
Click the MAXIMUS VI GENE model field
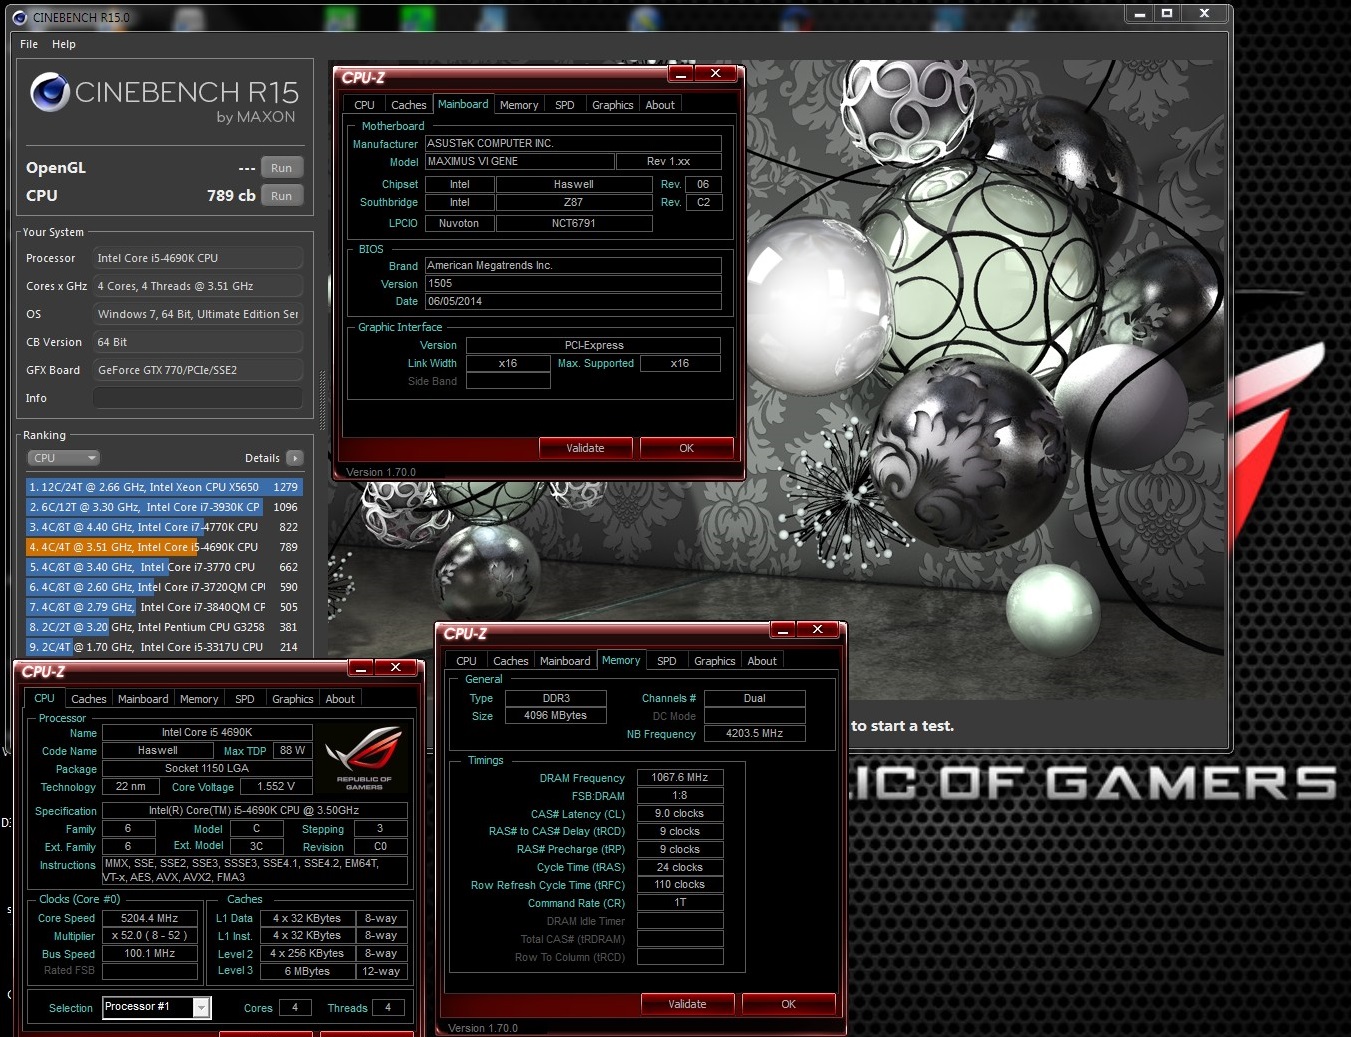519,161
